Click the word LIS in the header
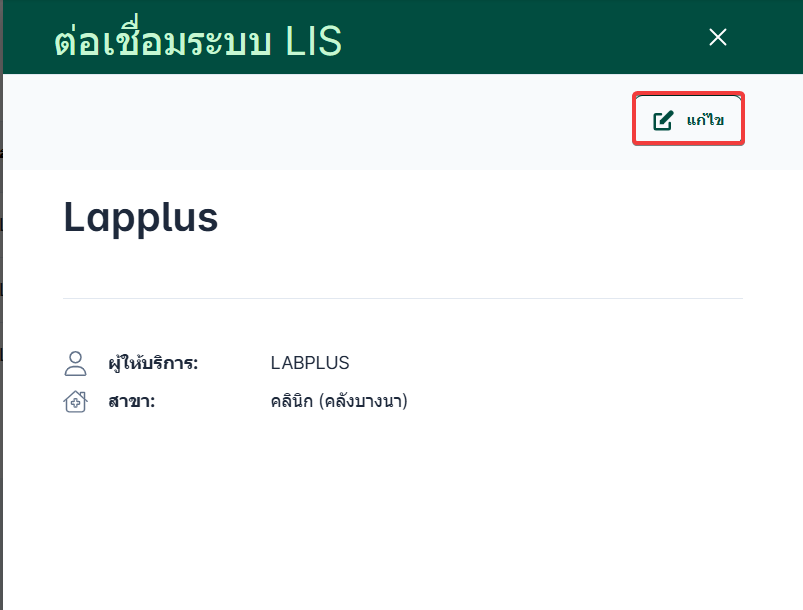Viewport: 803px width, 610px height. click(313, 41)
